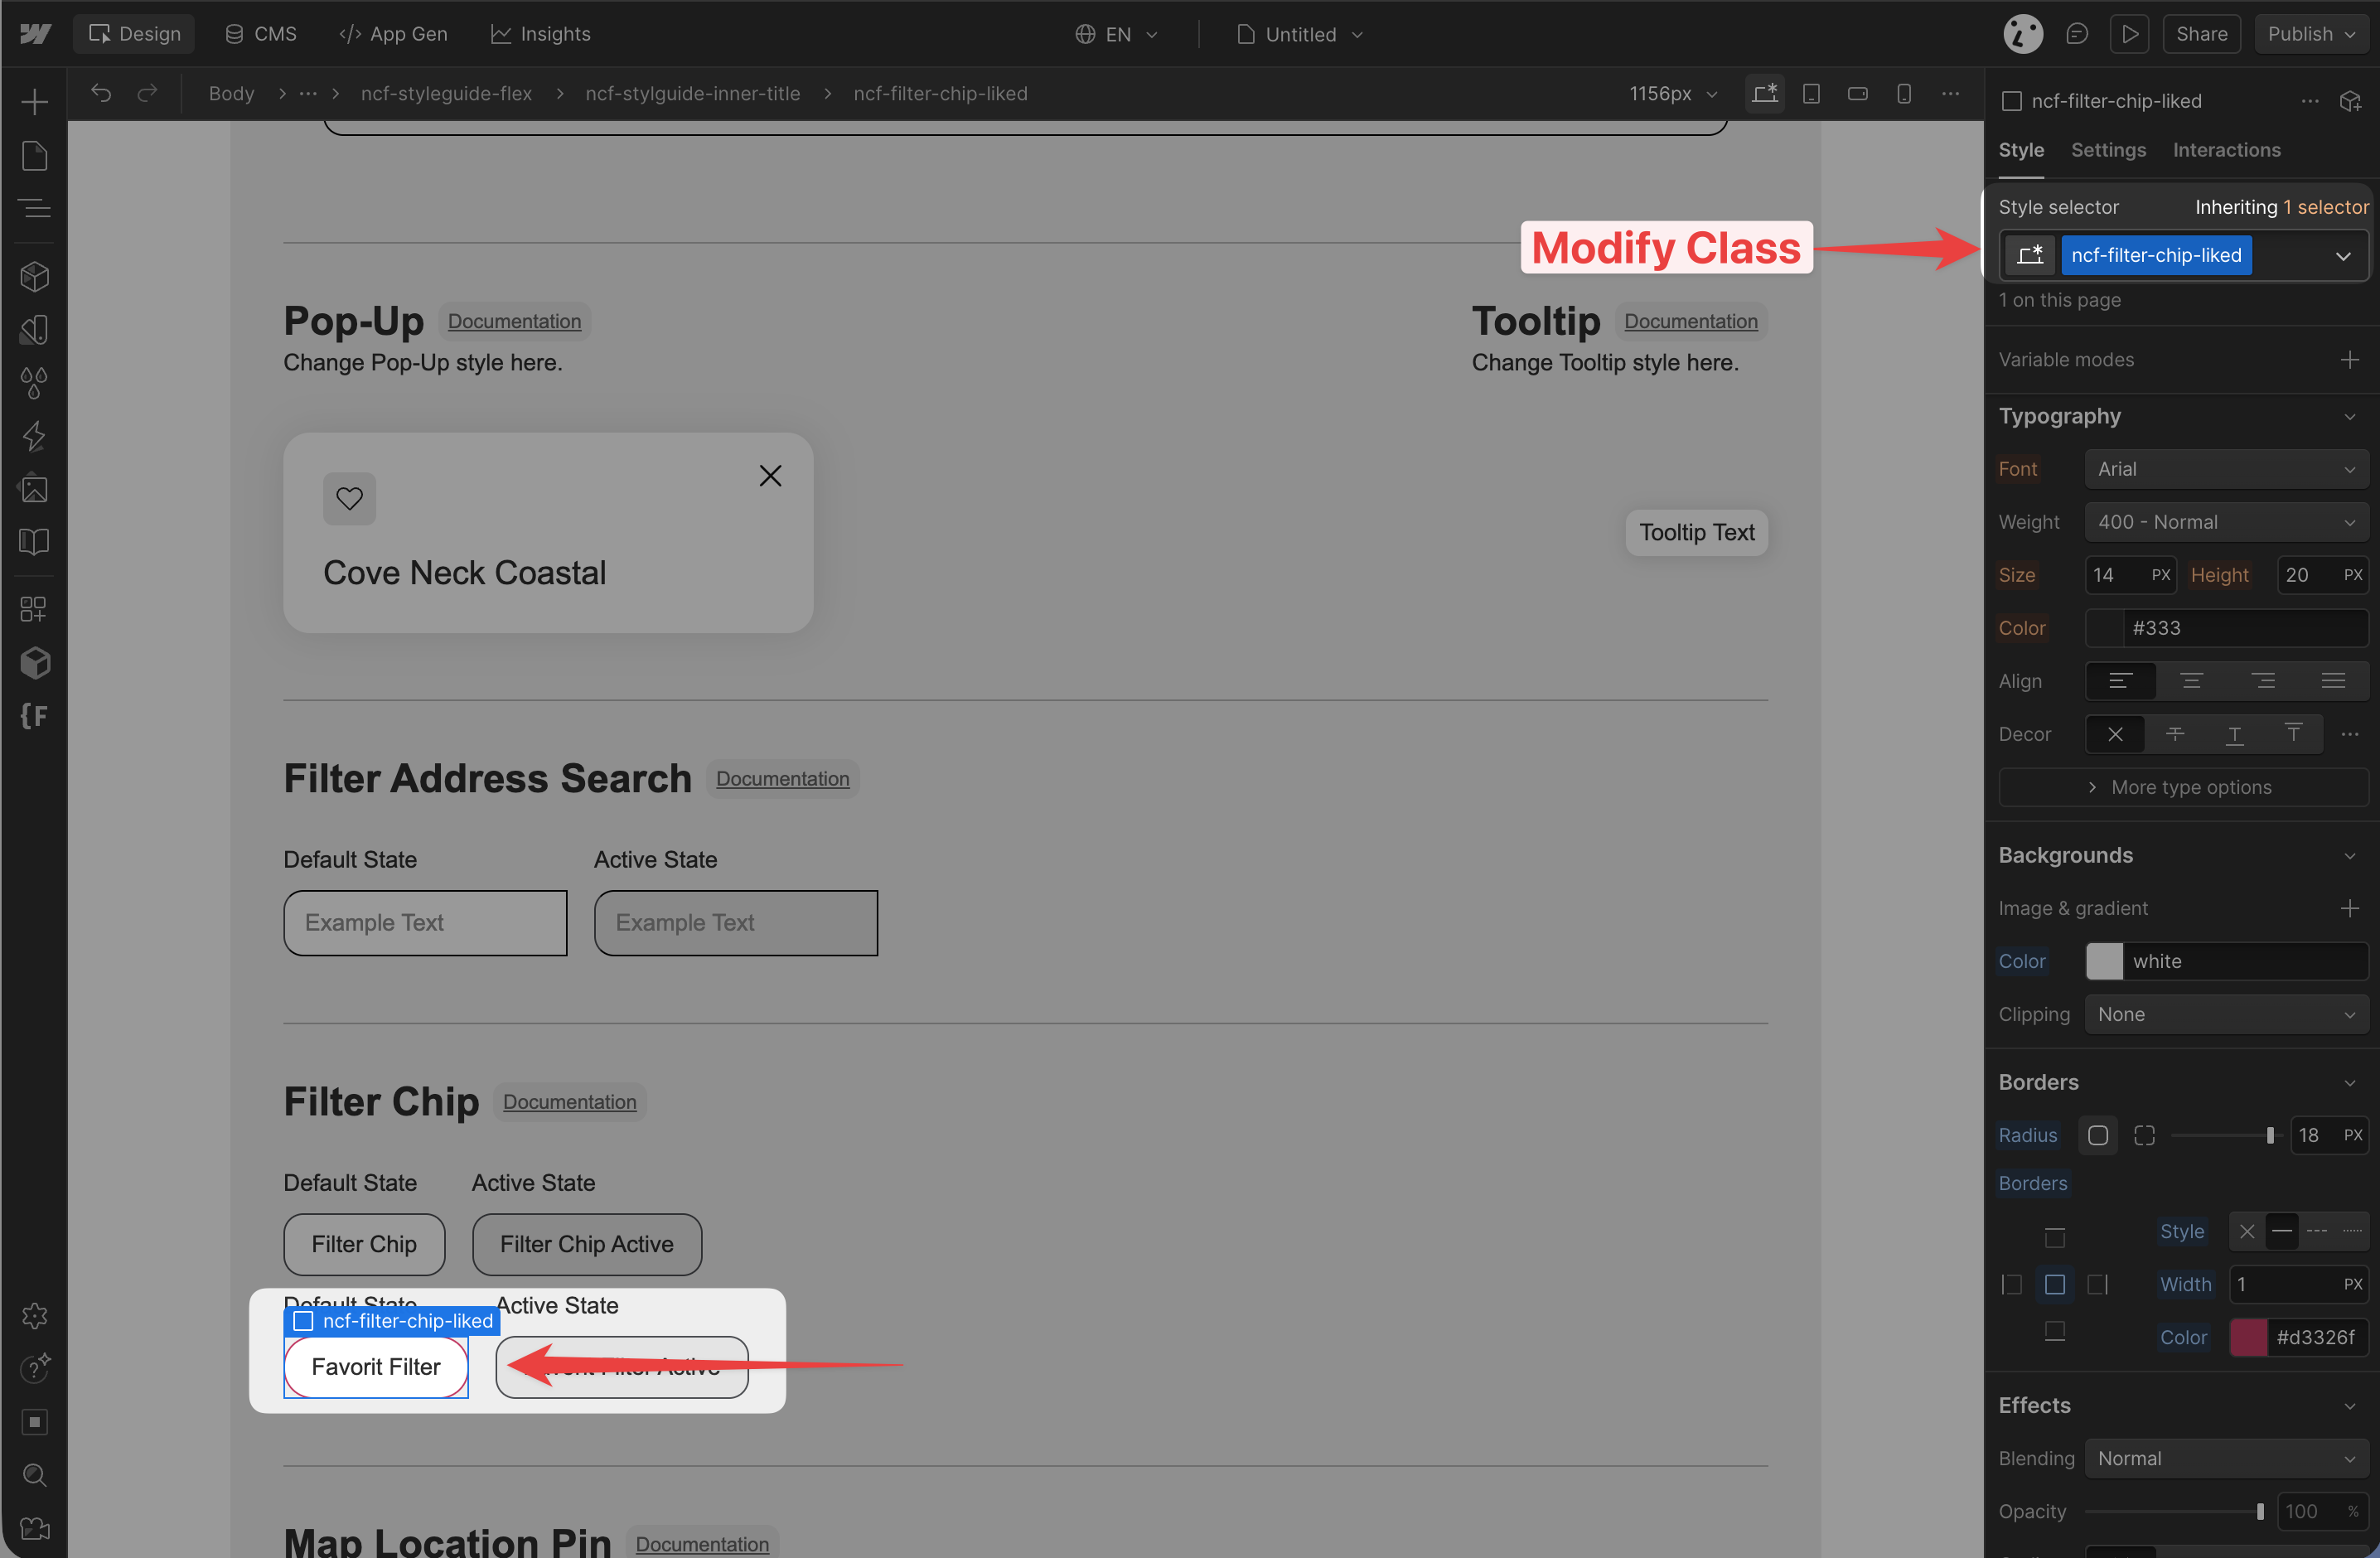Open the Font Arial dropdown
Image resolution: width=2380 pixels, height=1558 pixels.
point(2226,469)
